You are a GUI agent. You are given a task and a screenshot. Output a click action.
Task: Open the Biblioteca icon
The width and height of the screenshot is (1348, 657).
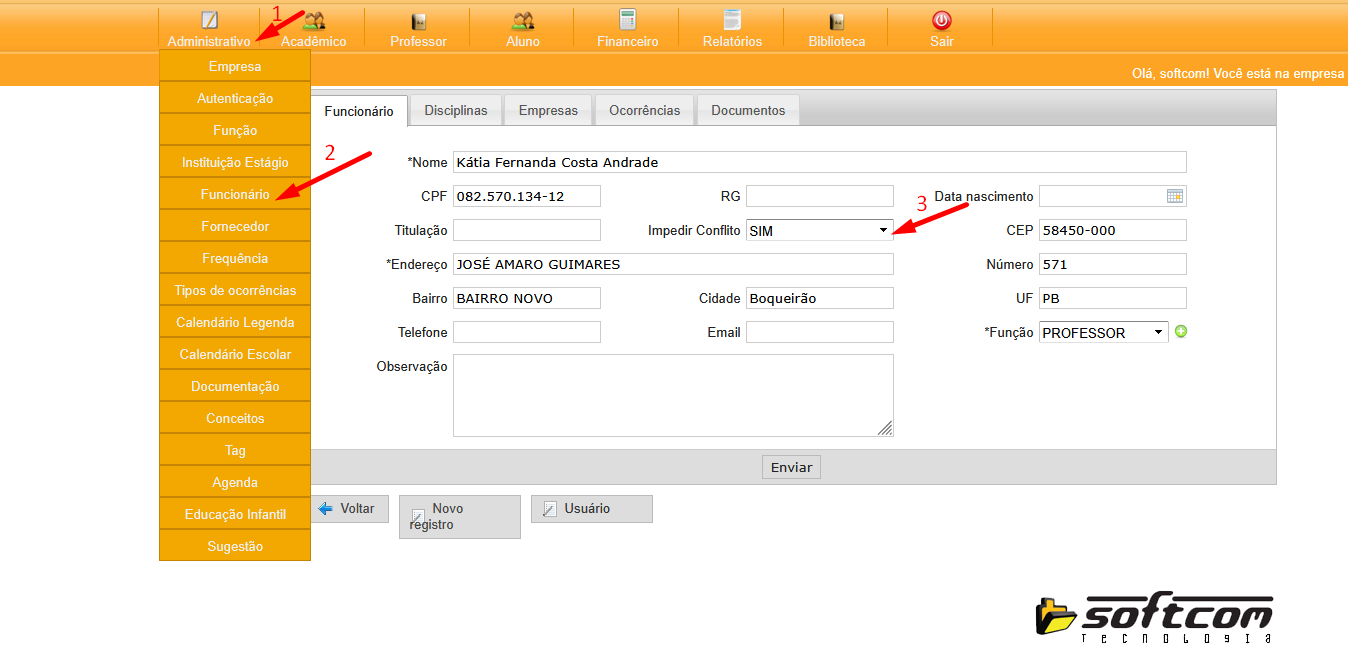coord(837,21)
